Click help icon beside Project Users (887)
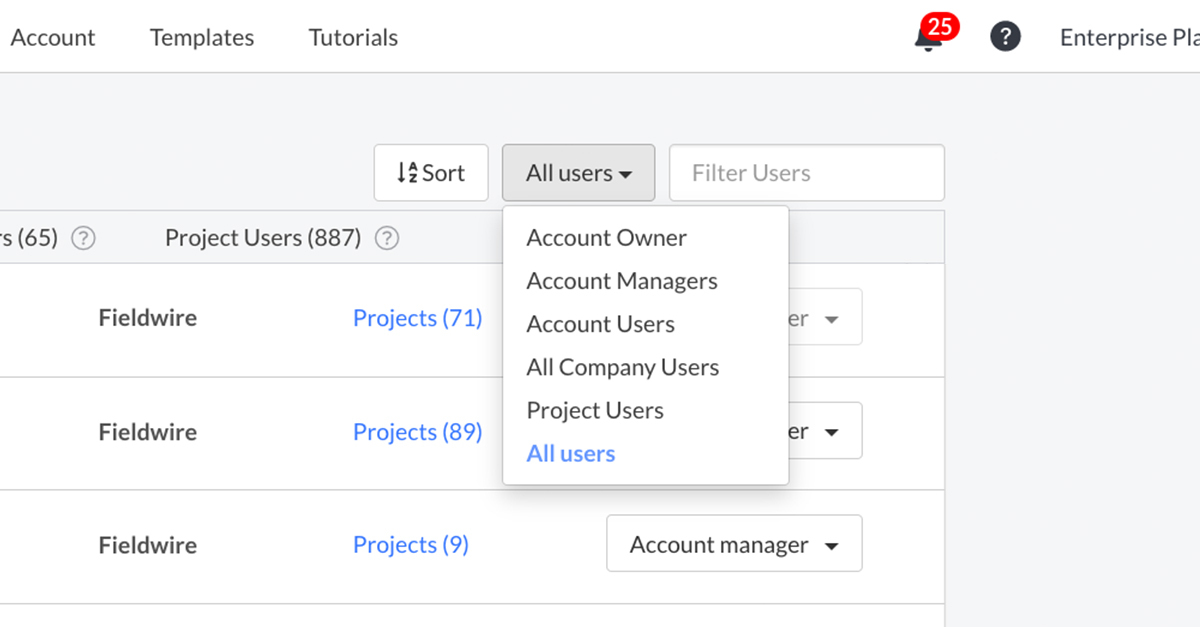 click(x=387, y=238)
